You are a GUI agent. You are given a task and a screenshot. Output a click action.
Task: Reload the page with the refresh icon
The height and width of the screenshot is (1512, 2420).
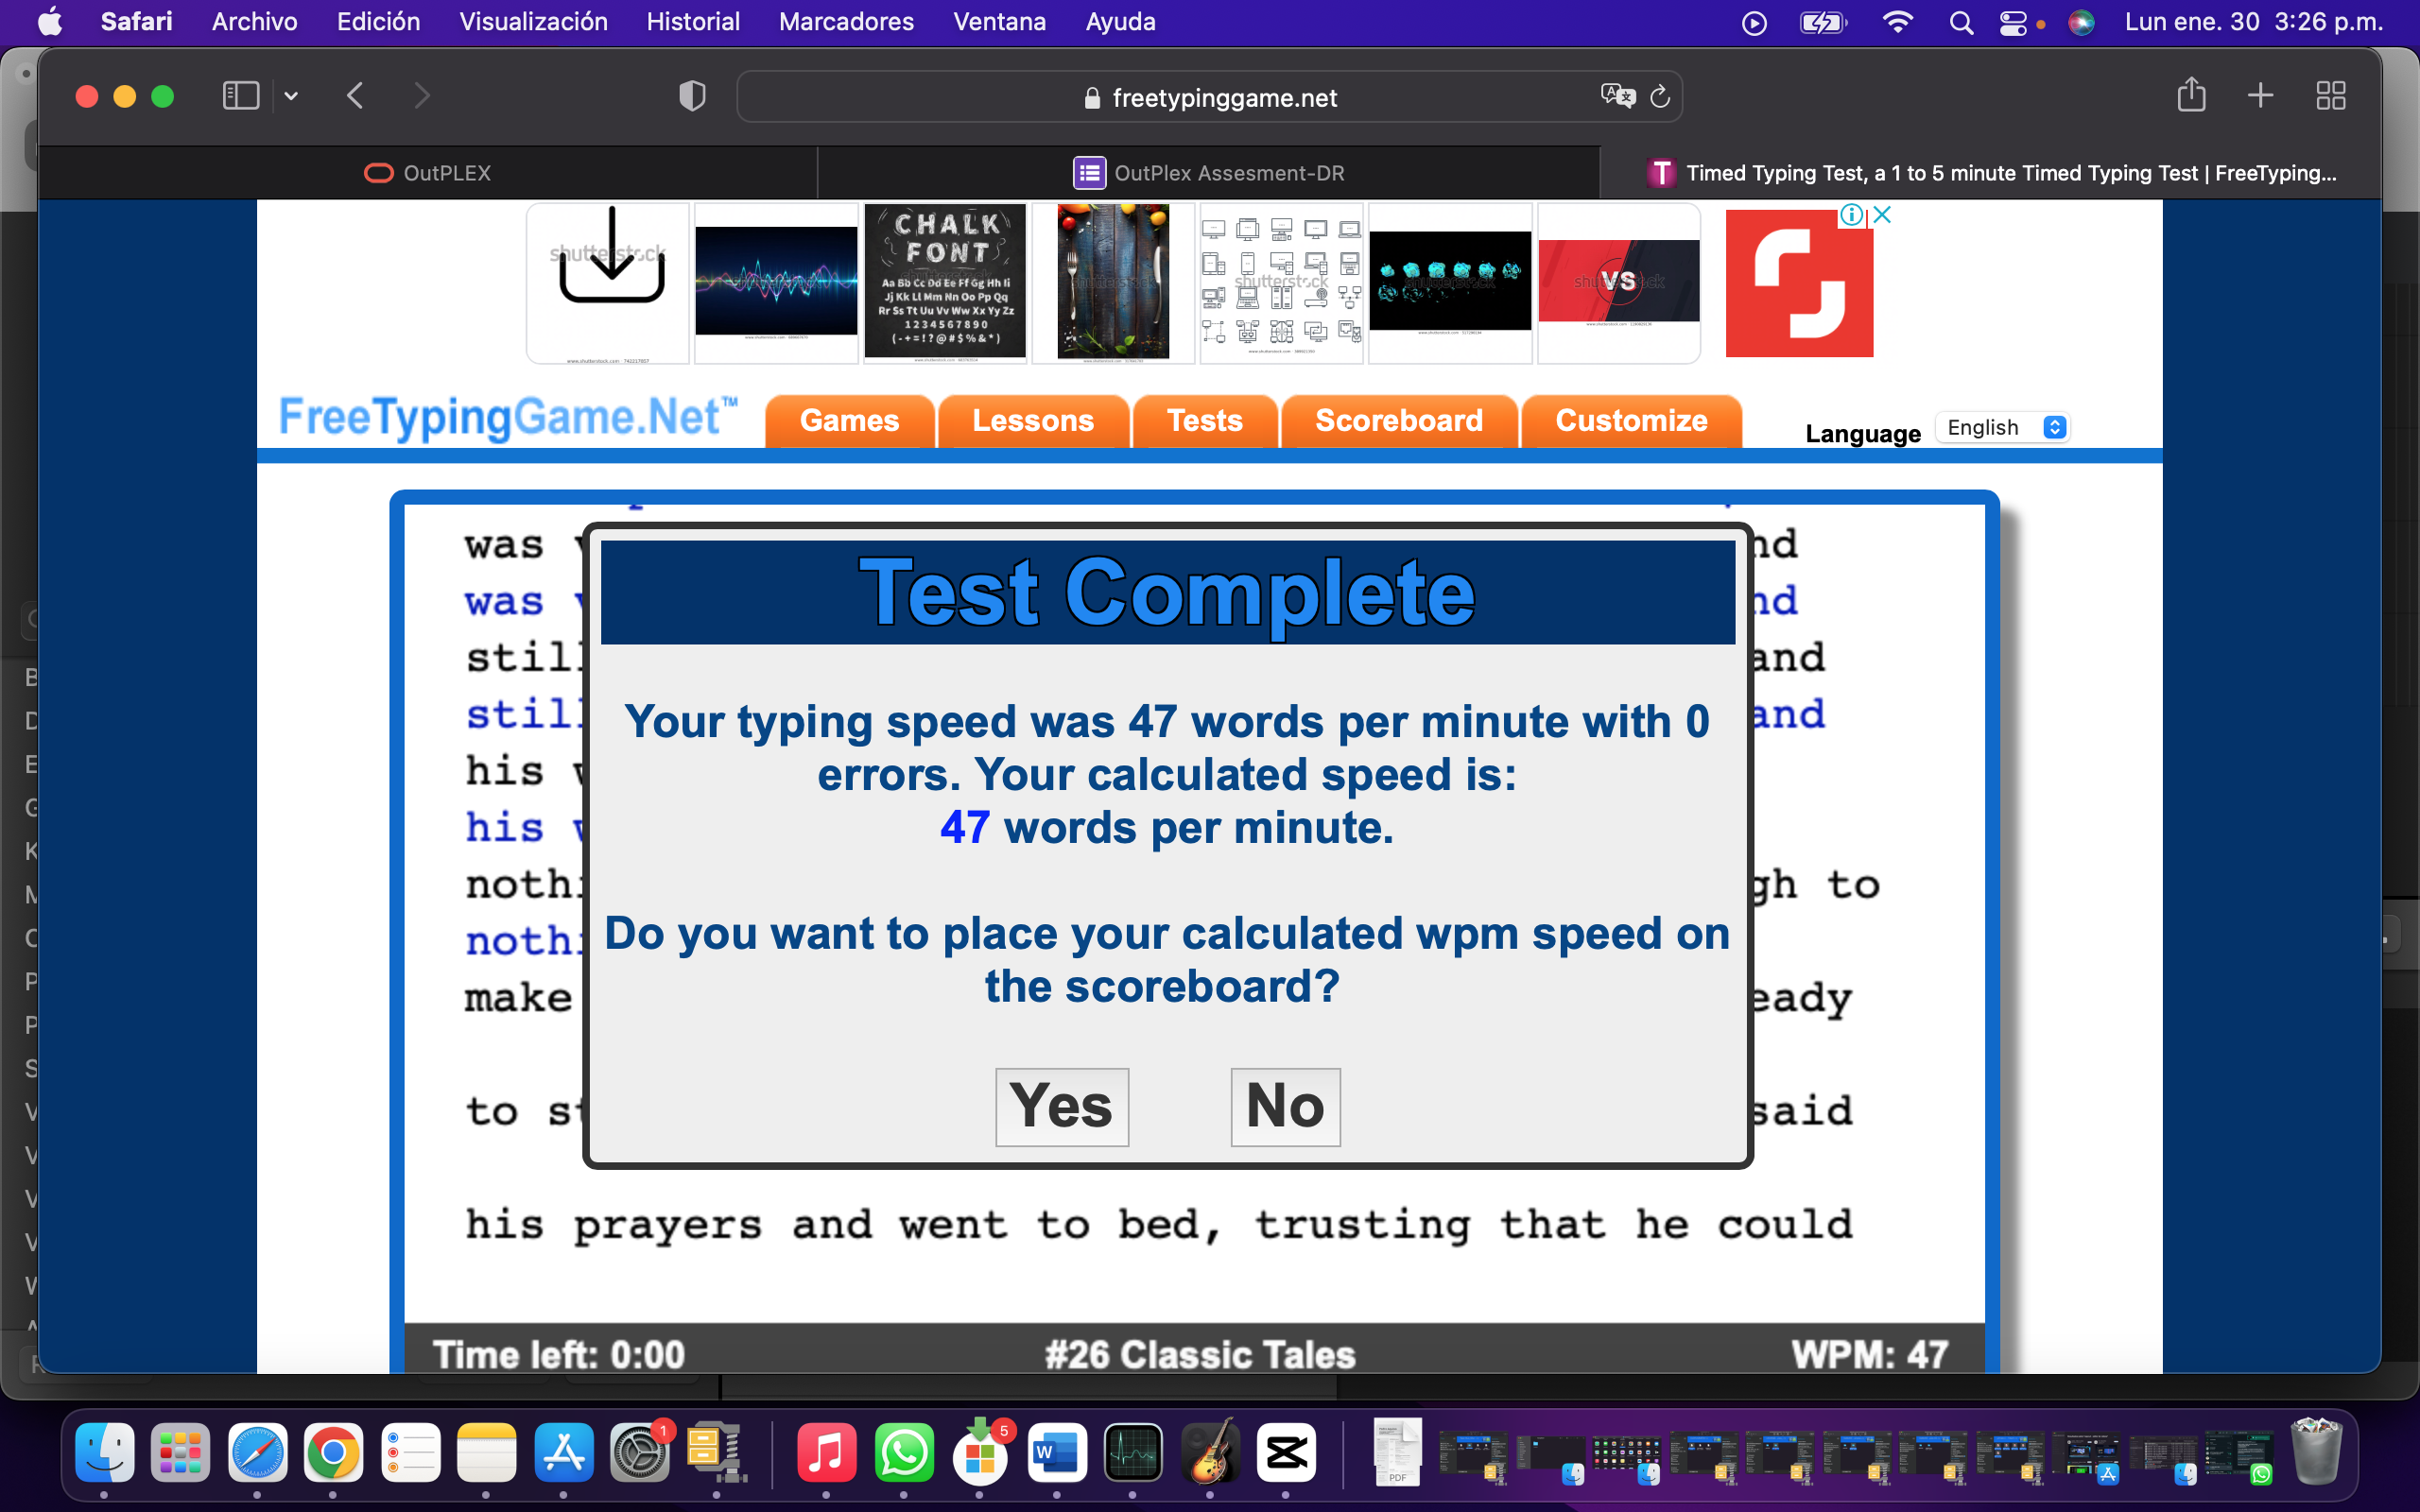click(1660, 96)
